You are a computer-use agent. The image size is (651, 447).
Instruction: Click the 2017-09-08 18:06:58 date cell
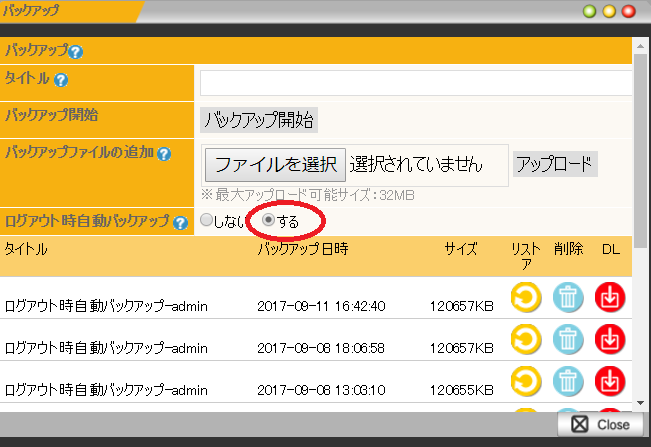pos(321,348)
